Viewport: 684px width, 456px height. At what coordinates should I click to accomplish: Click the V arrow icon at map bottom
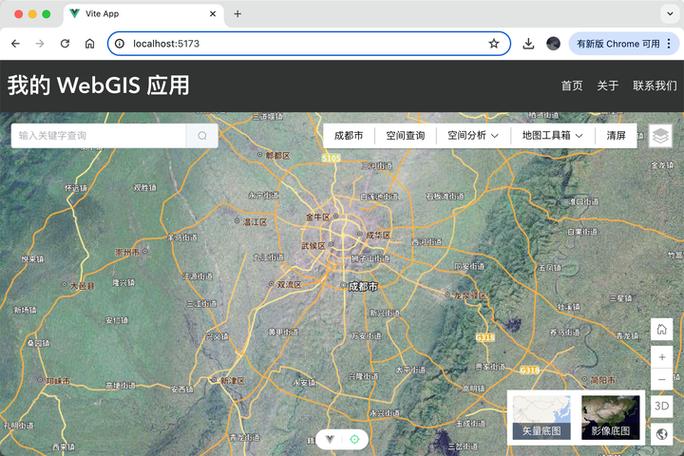(330, 439)
